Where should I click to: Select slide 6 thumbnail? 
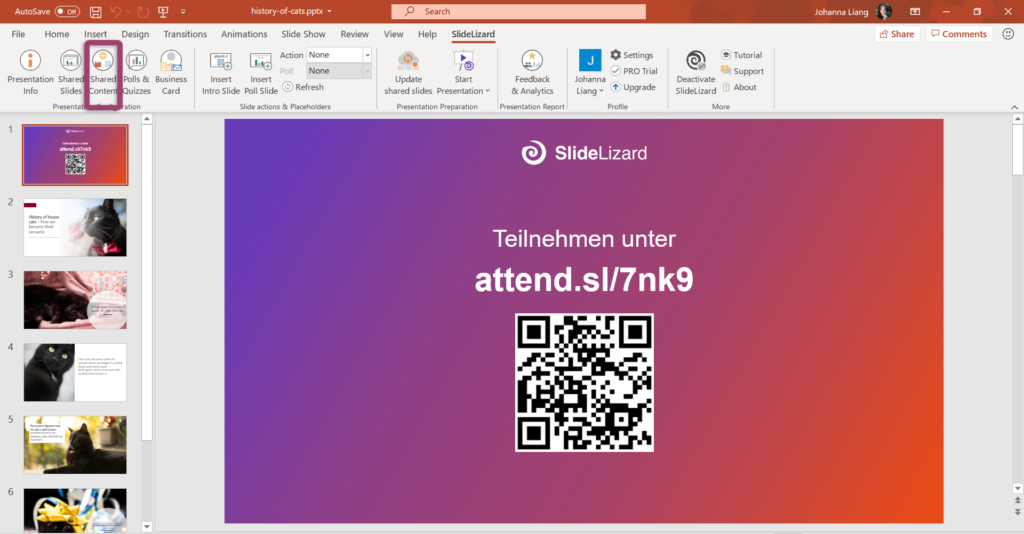(75, 510)
